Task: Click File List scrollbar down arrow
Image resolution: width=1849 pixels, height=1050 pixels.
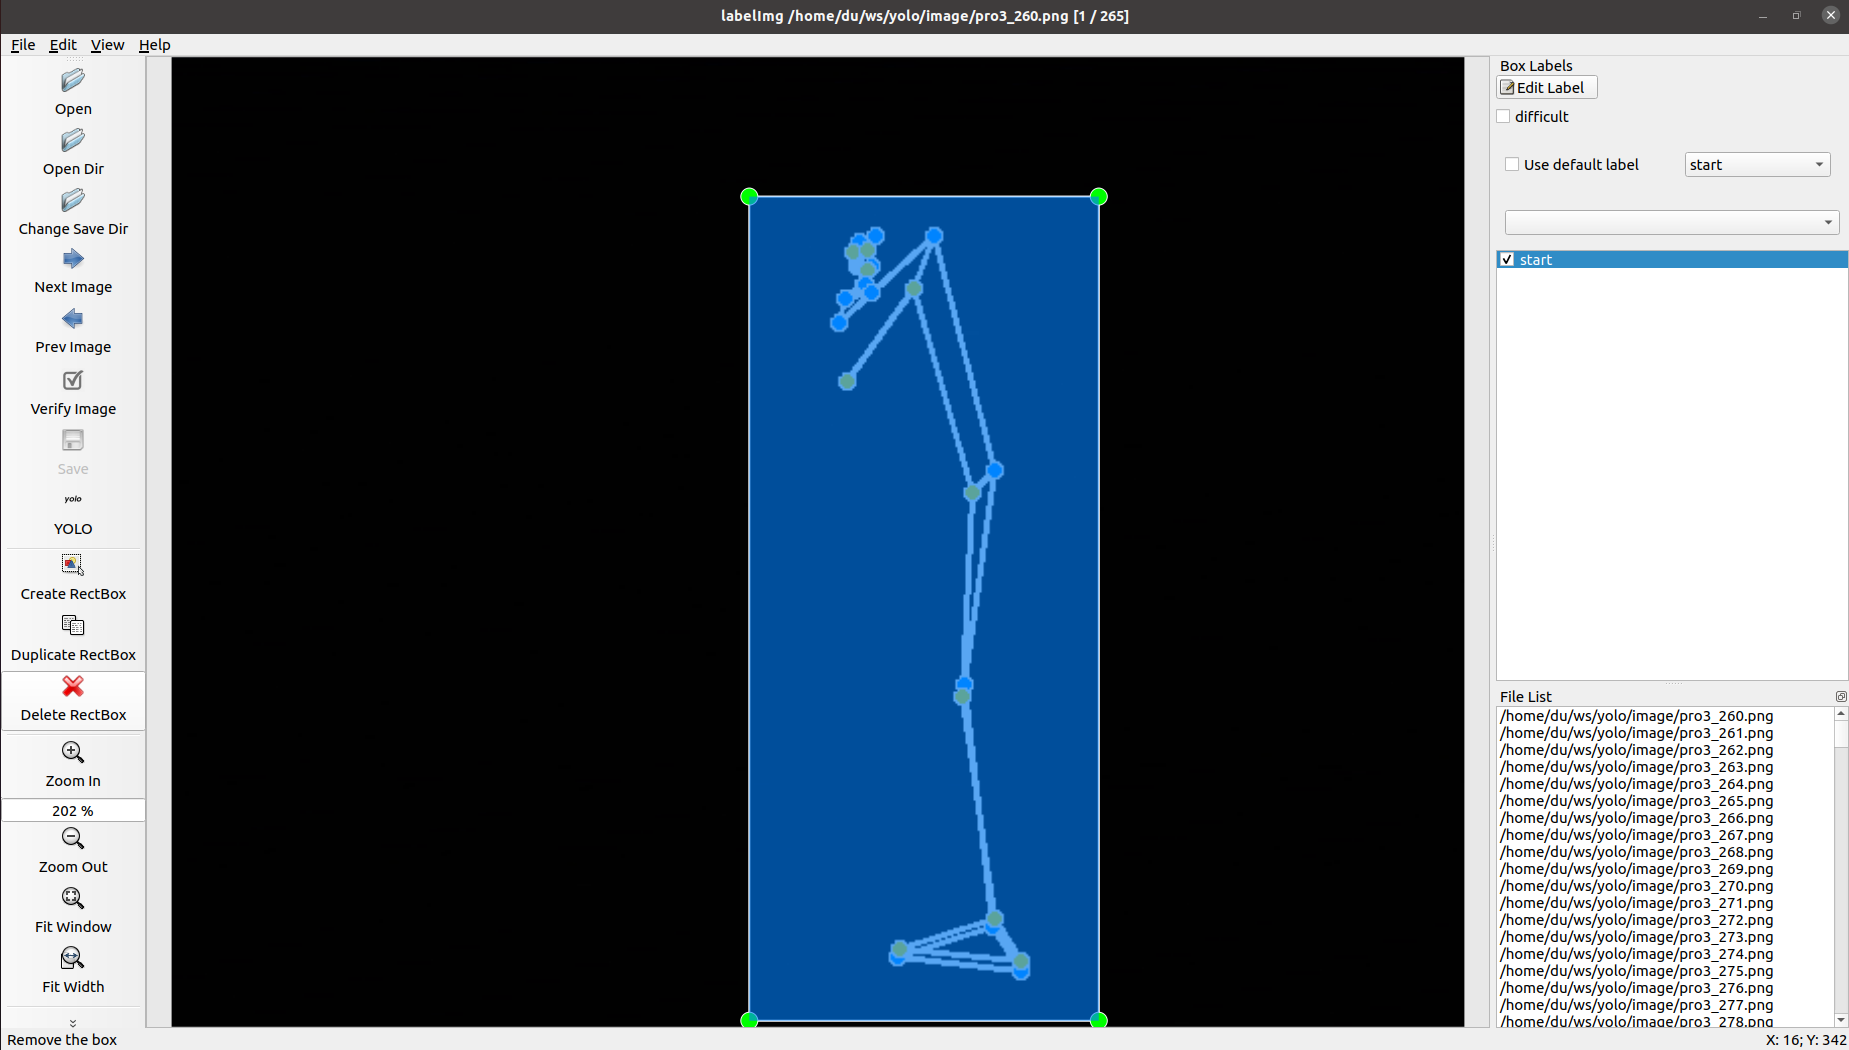Action: click(1841, 1020)
